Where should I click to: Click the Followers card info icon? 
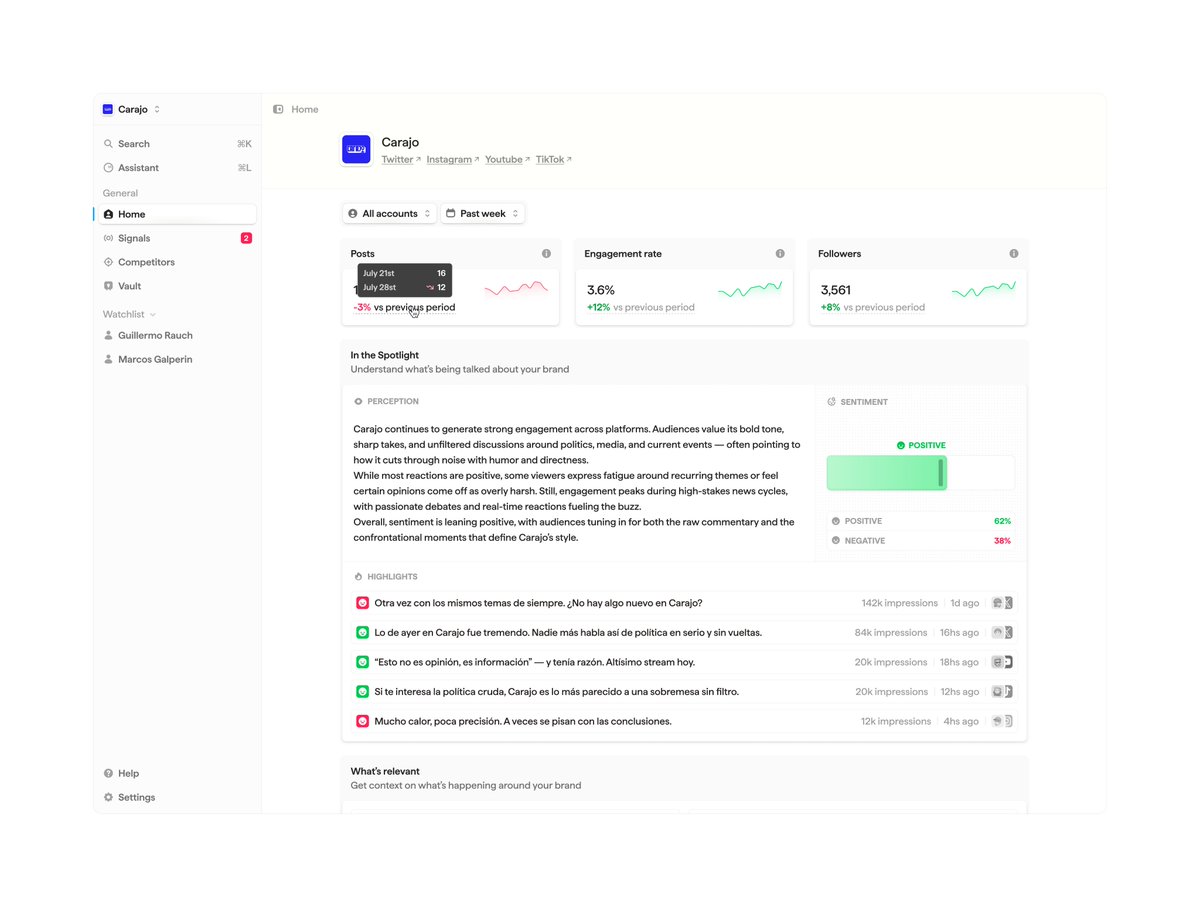(1014, 254)
